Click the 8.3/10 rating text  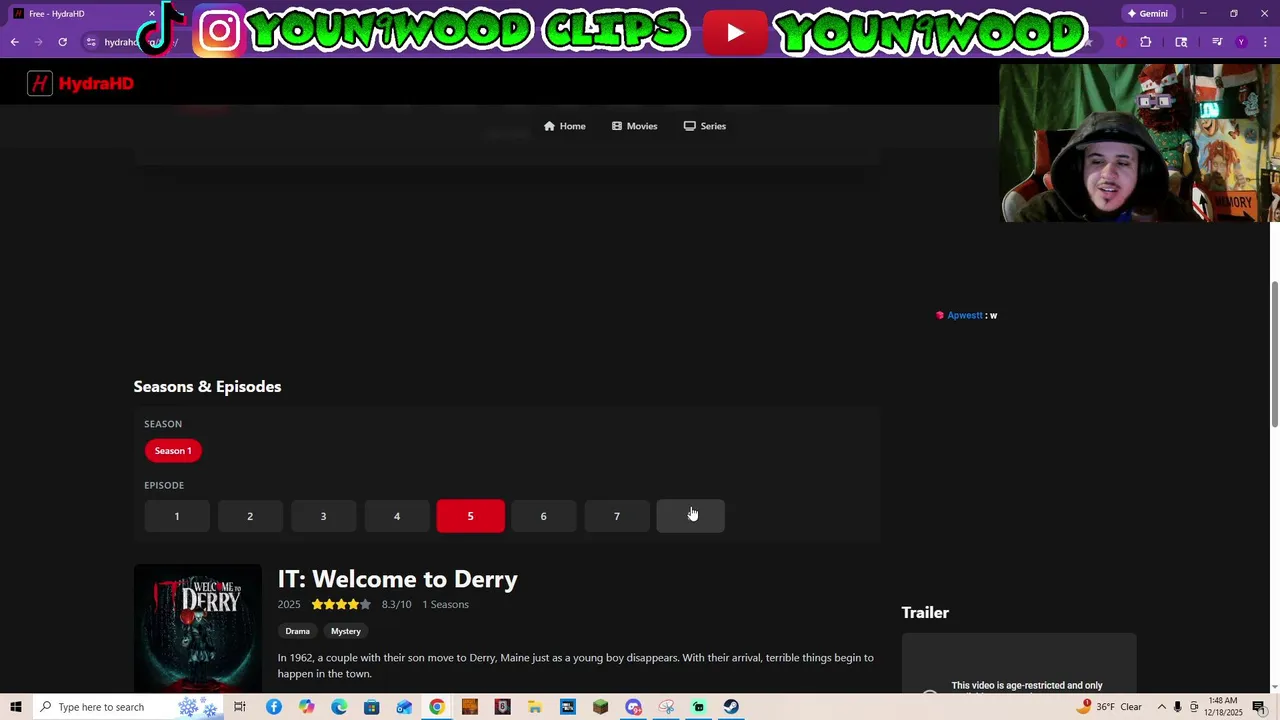(396, 604)
